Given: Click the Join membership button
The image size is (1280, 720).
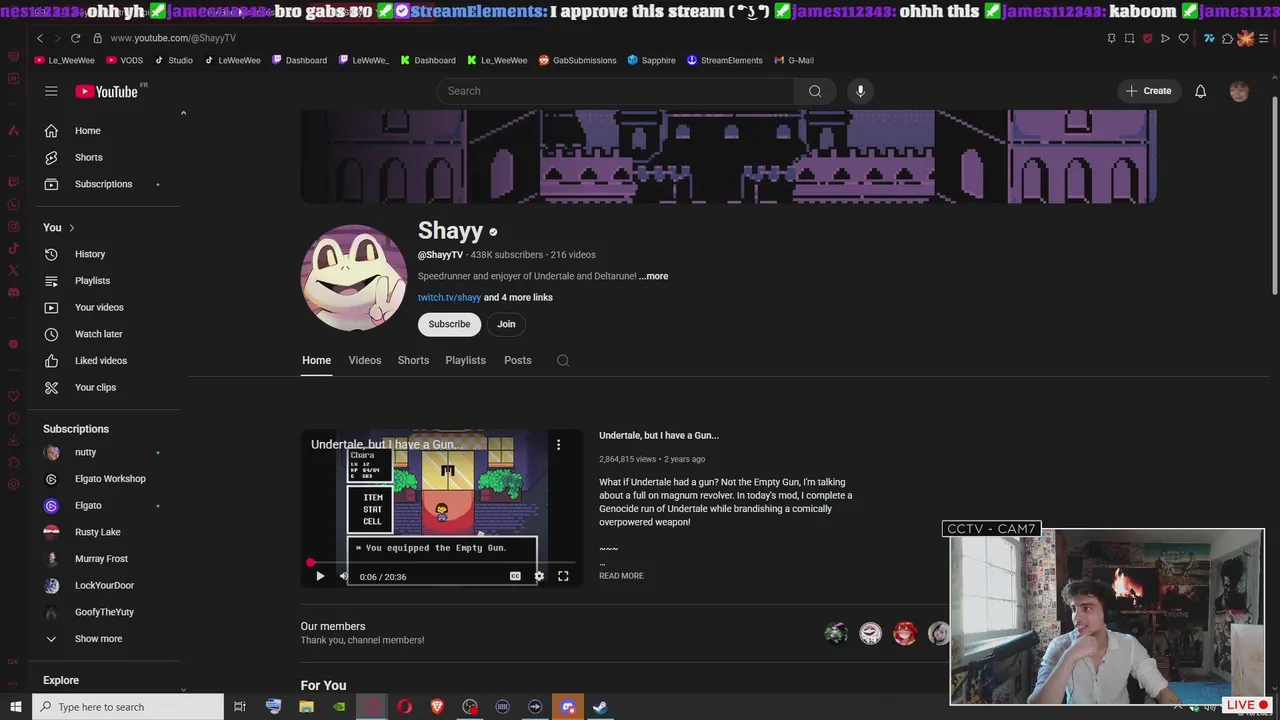Looking at the screenshot, I should [x=506, y=324].
